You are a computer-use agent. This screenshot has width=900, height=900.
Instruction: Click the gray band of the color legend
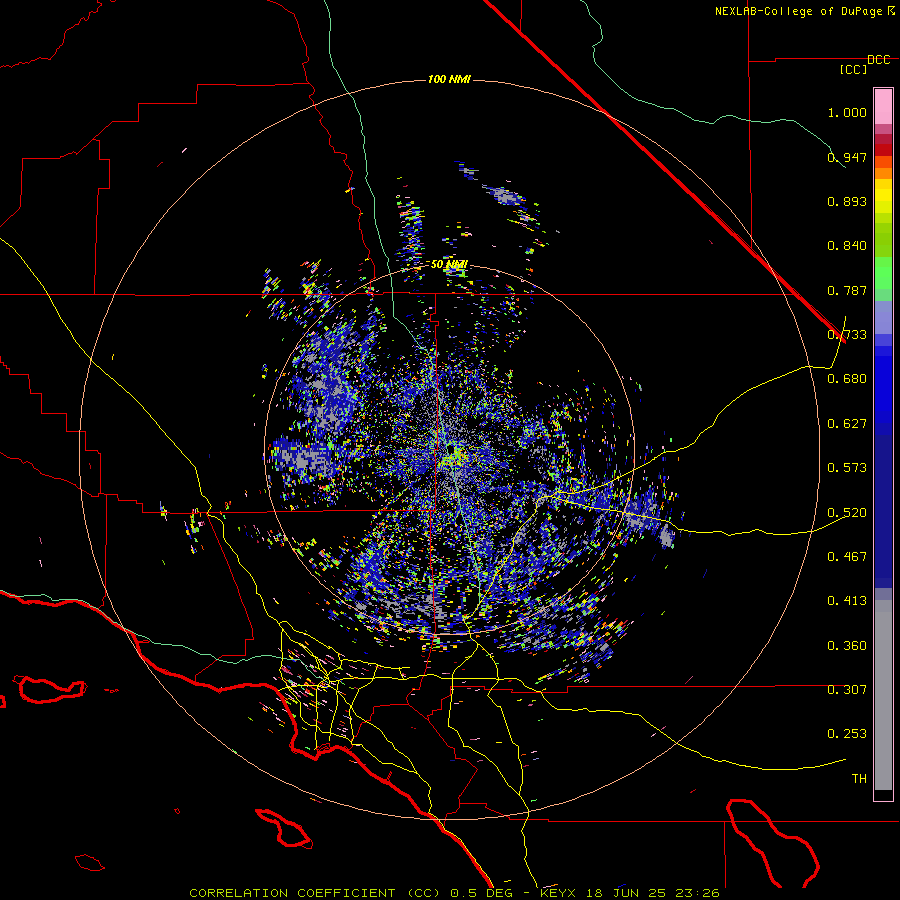[883, 695]
